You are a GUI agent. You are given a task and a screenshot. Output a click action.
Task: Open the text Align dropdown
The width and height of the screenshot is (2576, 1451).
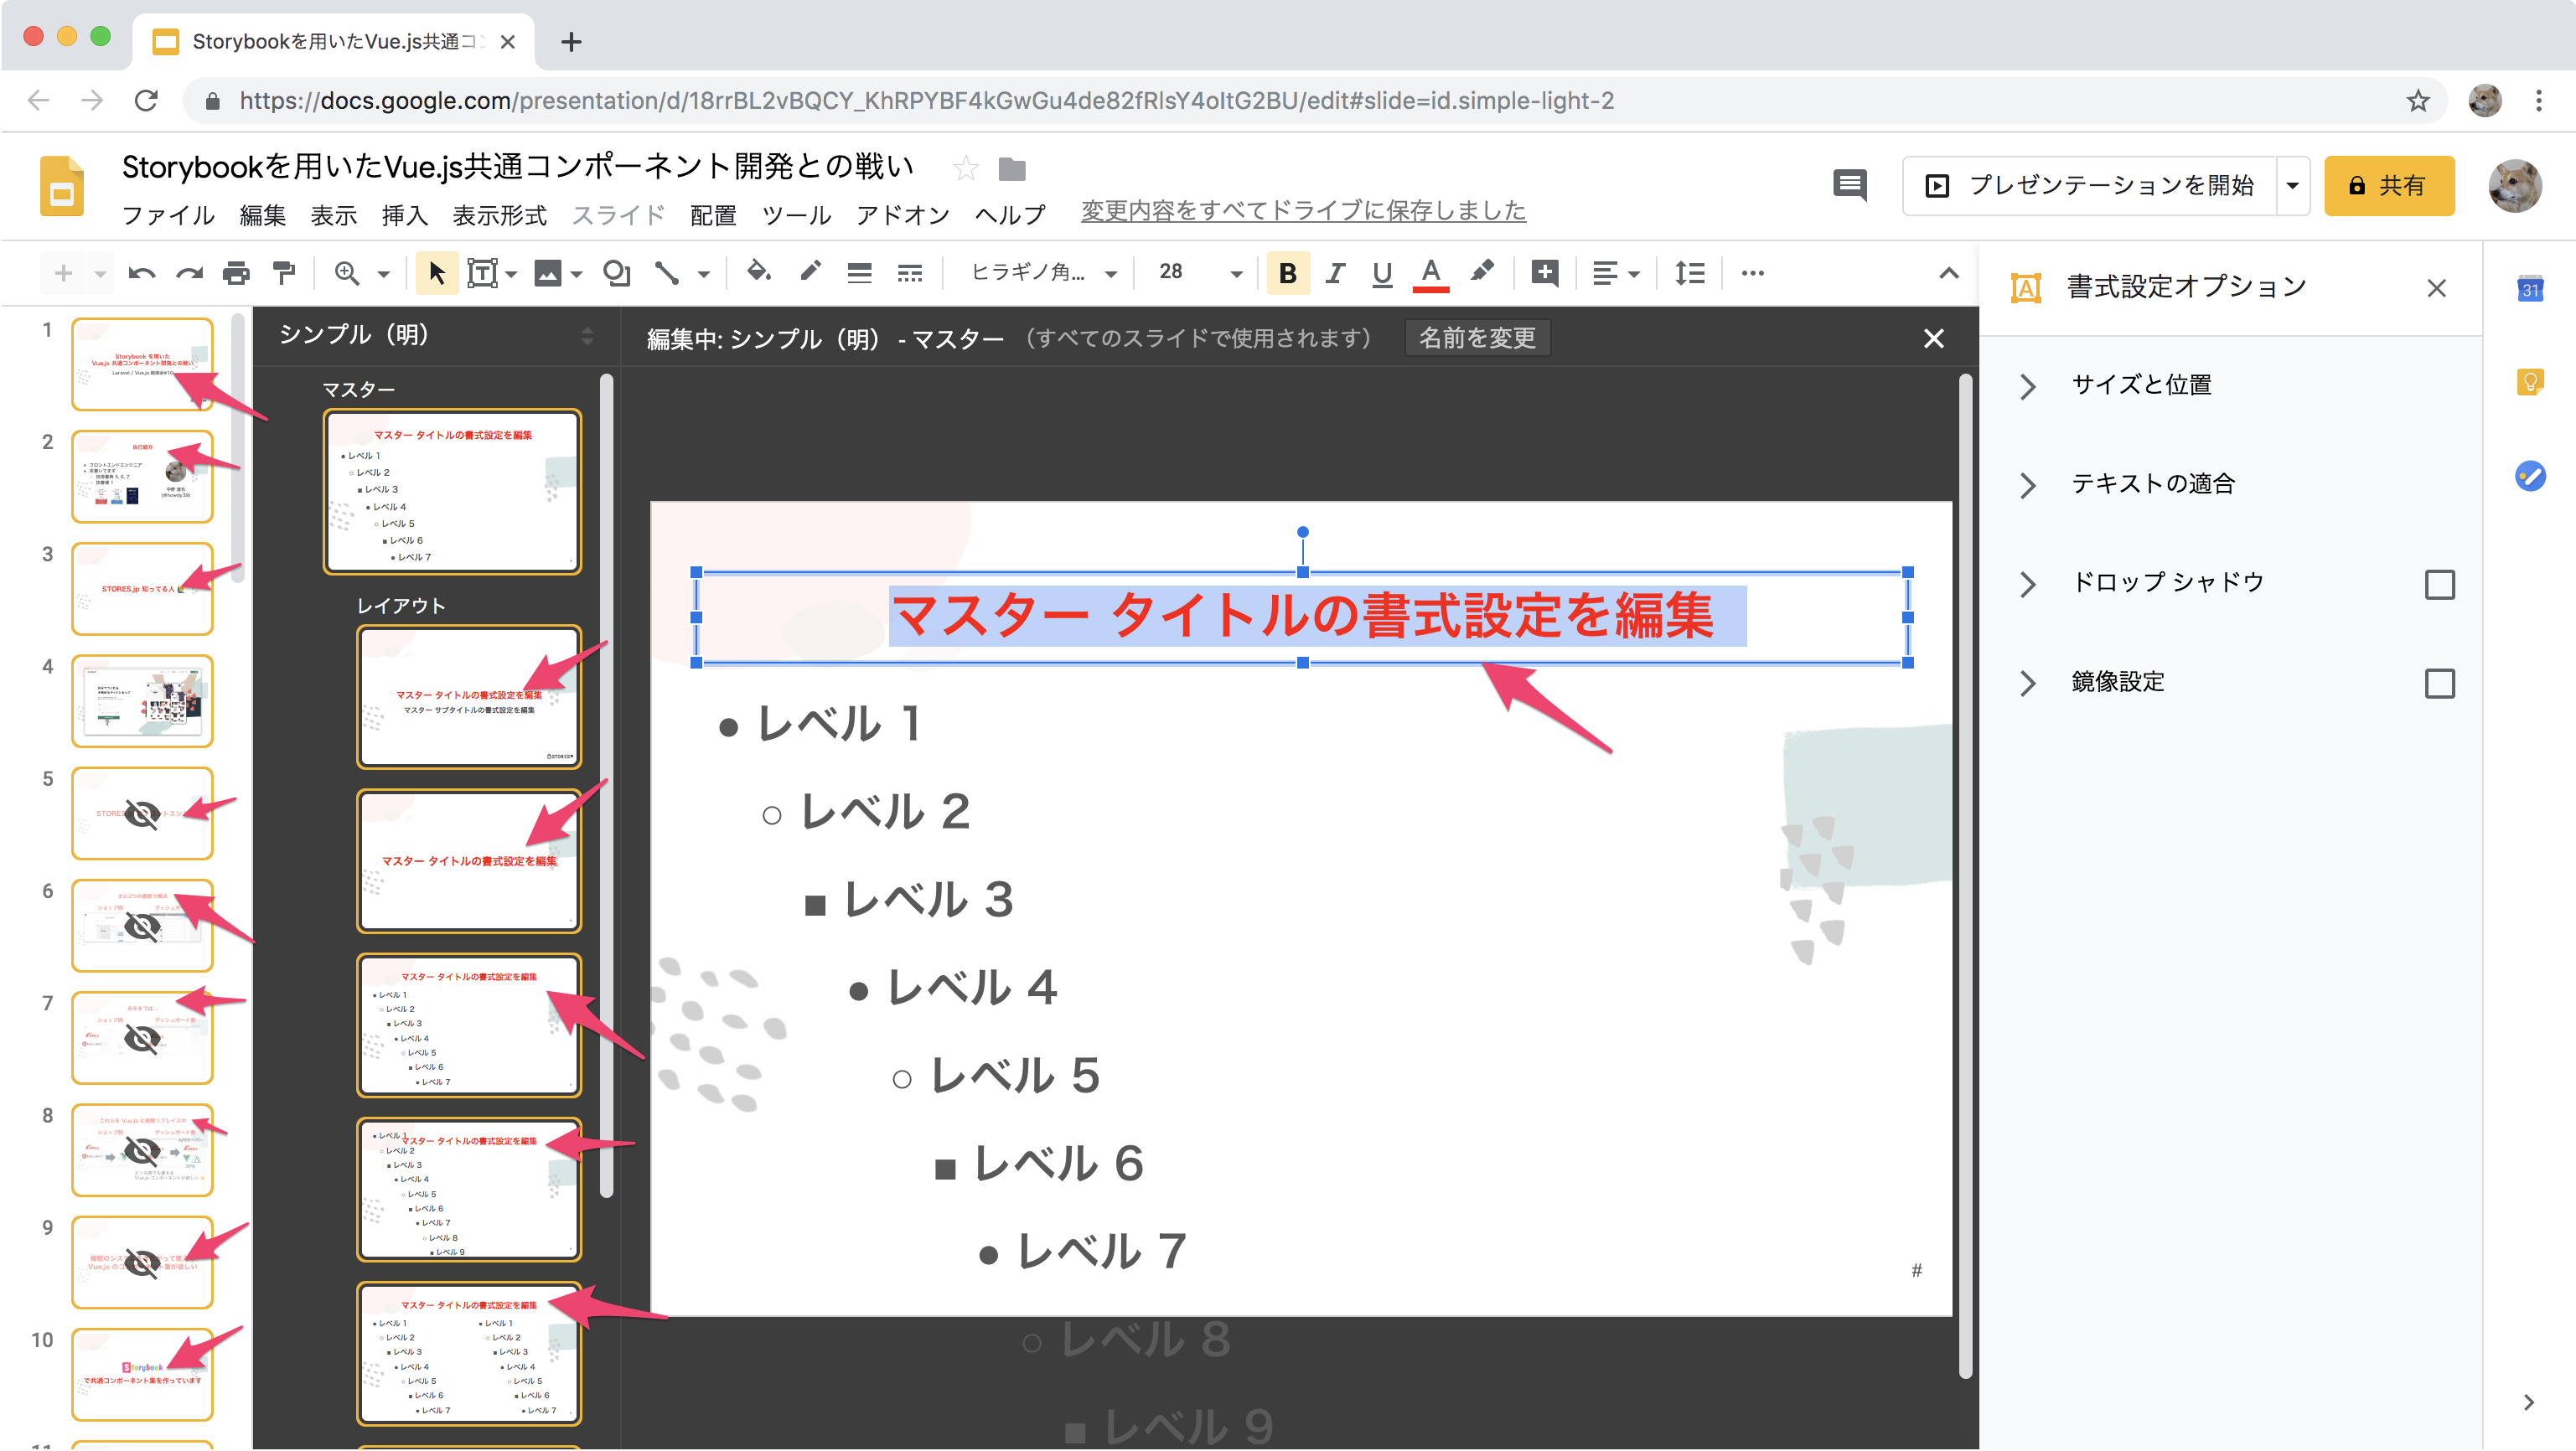click(1615, 272)
